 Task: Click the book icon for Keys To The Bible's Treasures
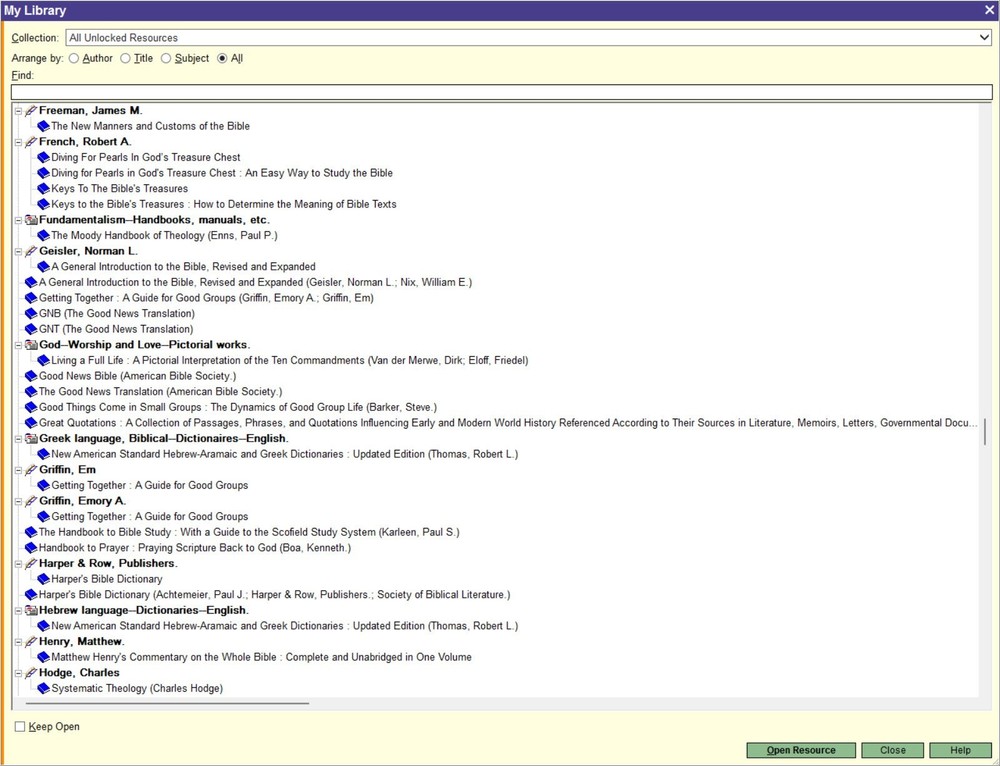pyautogui.click(x=43, y=189)
